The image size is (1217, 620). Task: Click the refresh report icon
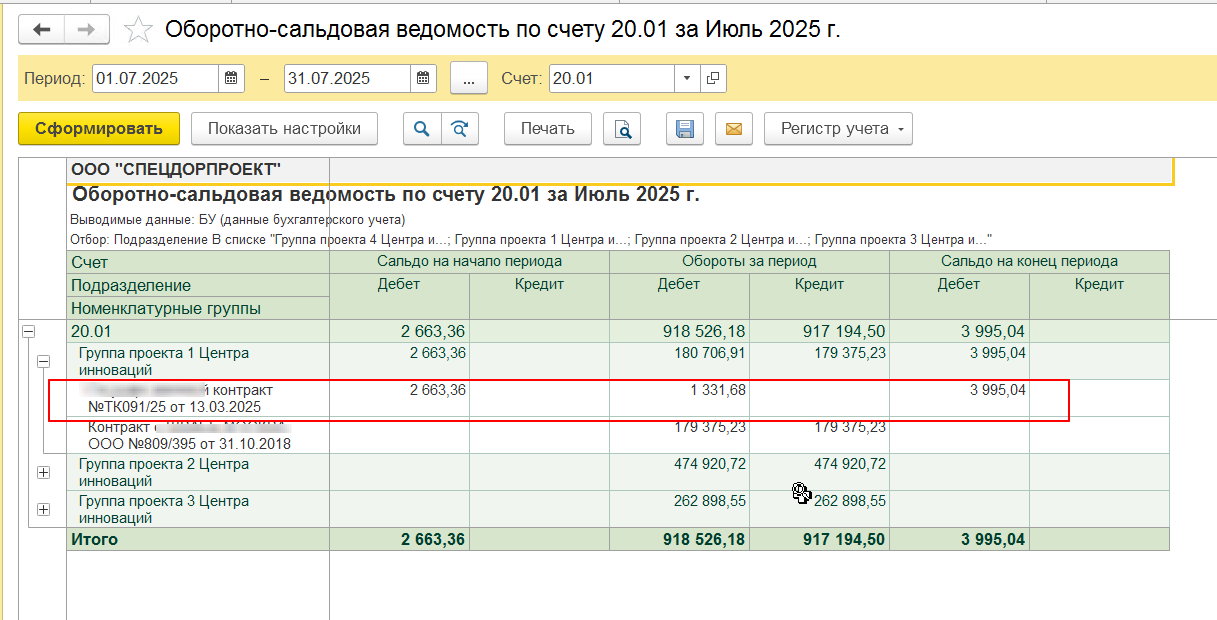coord(460,128)
